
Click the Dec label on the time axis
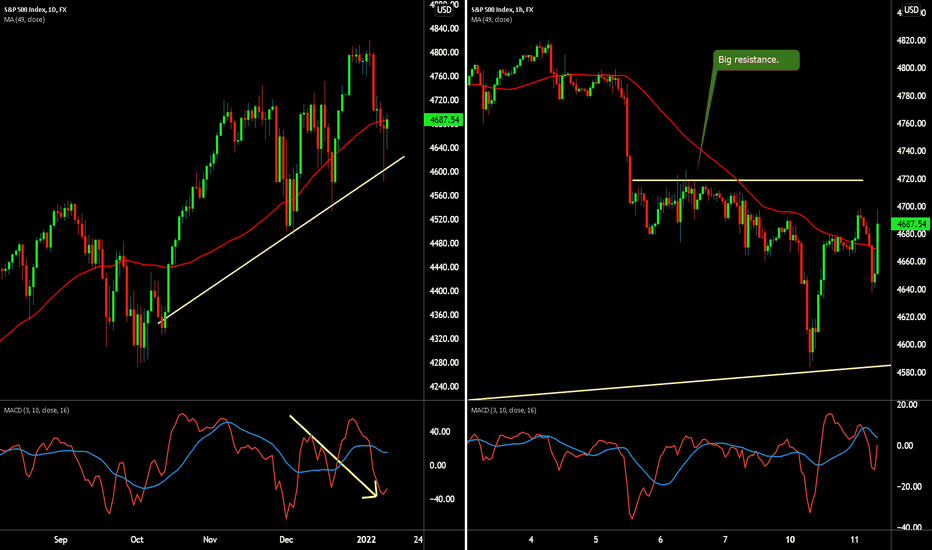[286, 540]
